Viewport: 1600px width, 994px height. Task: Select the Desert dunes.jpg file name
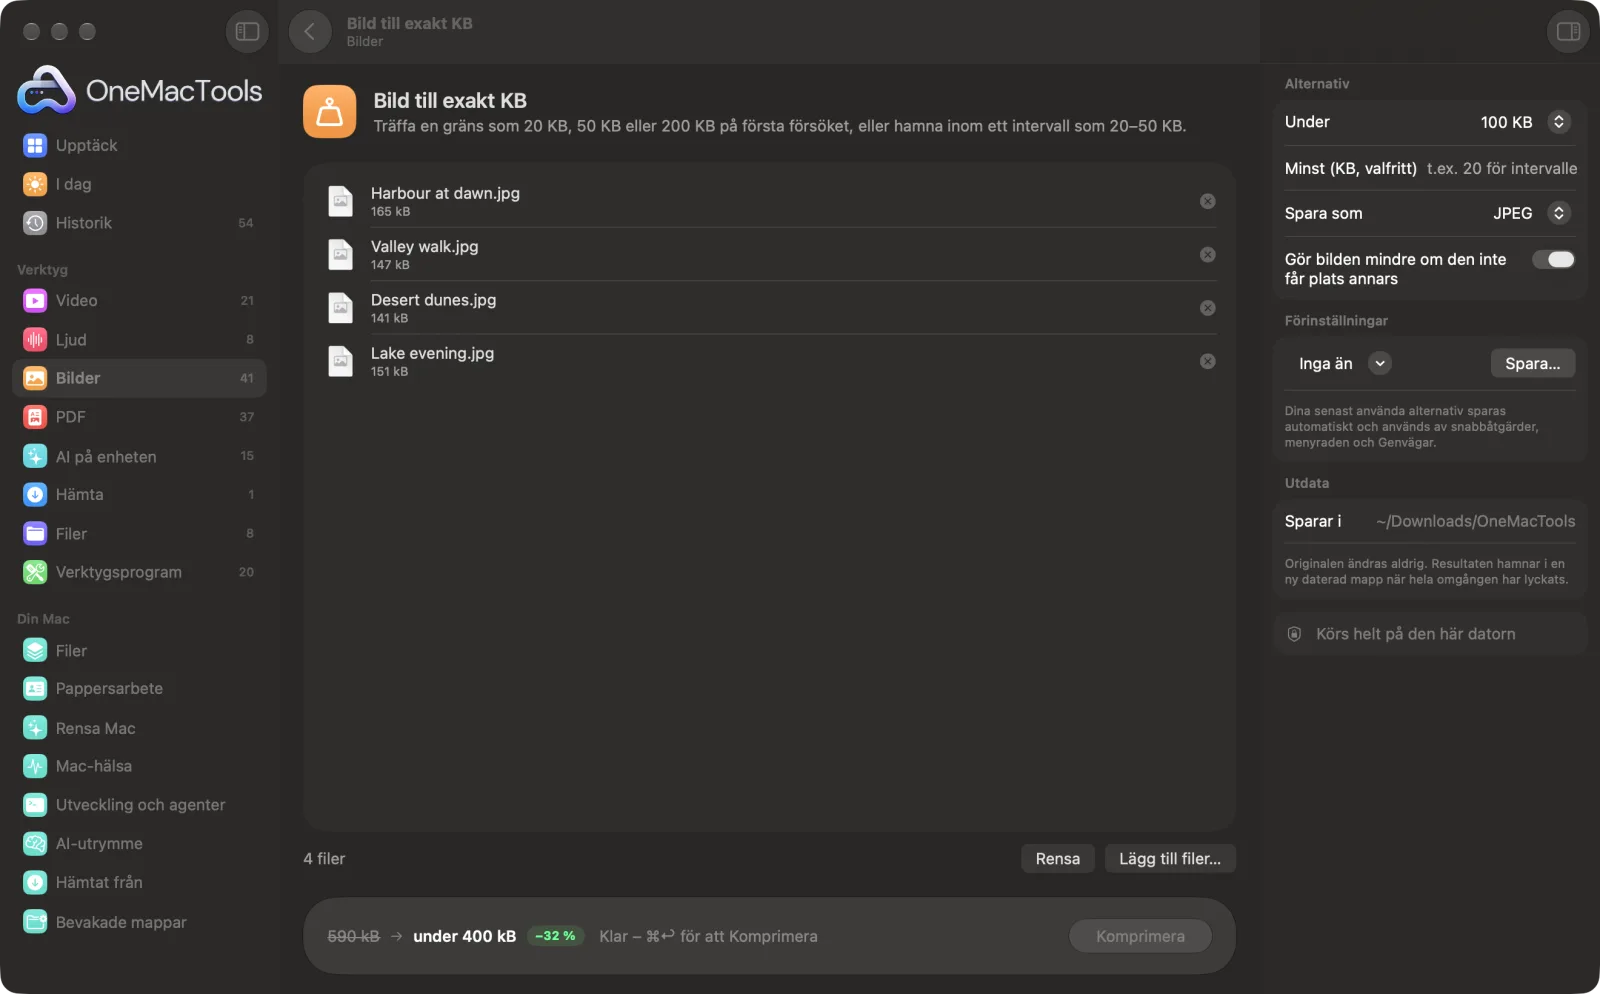[433, 300]
